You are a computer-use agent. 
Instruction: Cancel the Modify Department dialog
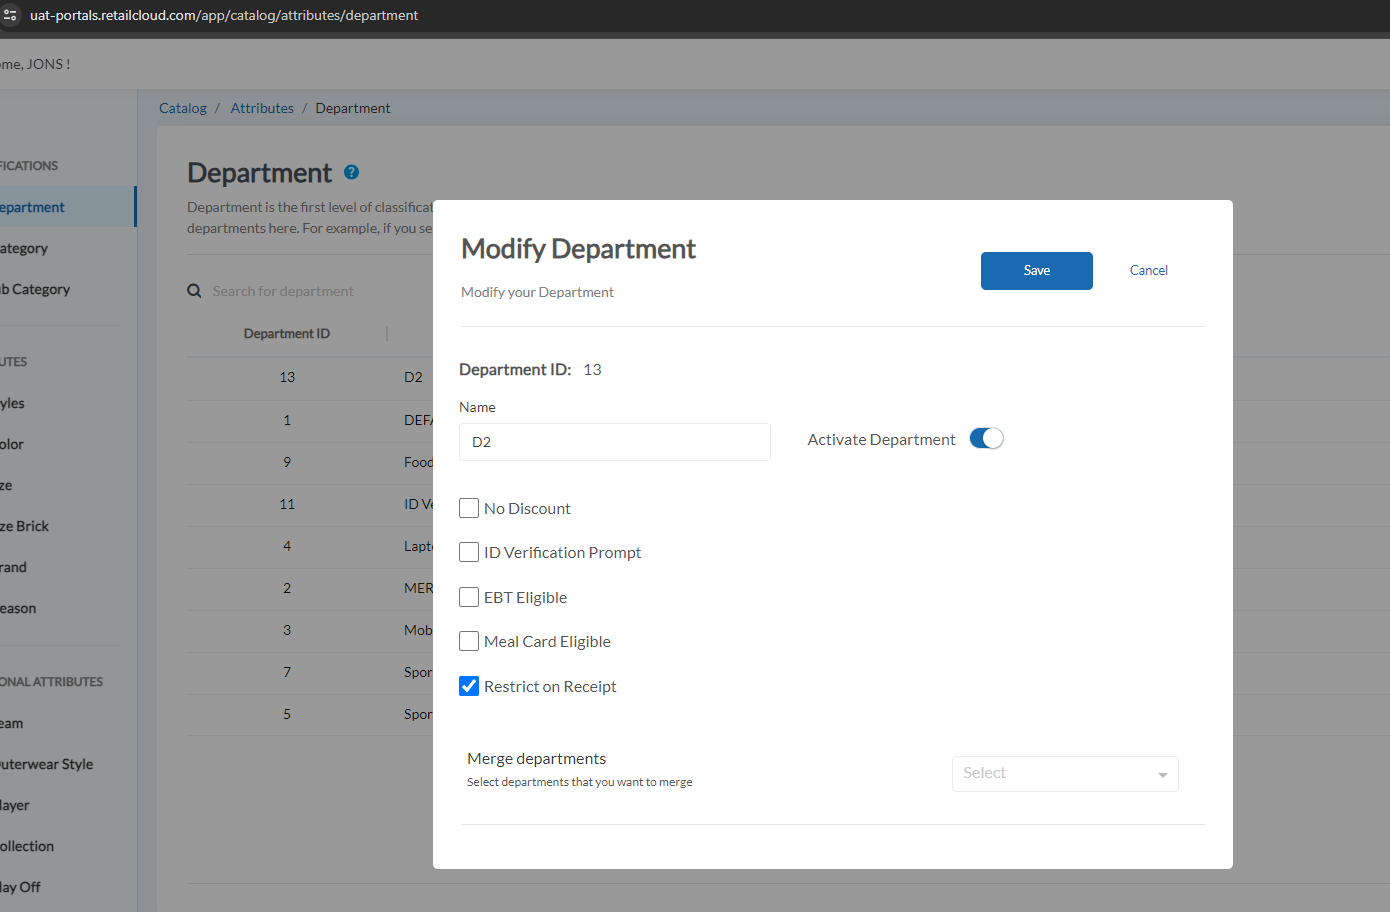(x=1149, y=270)
